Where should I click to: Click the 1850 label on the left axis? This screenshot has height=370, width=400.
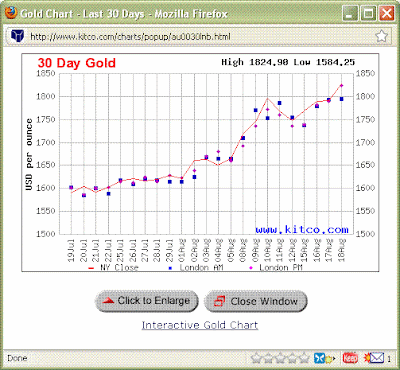click(x=46, y=73)
